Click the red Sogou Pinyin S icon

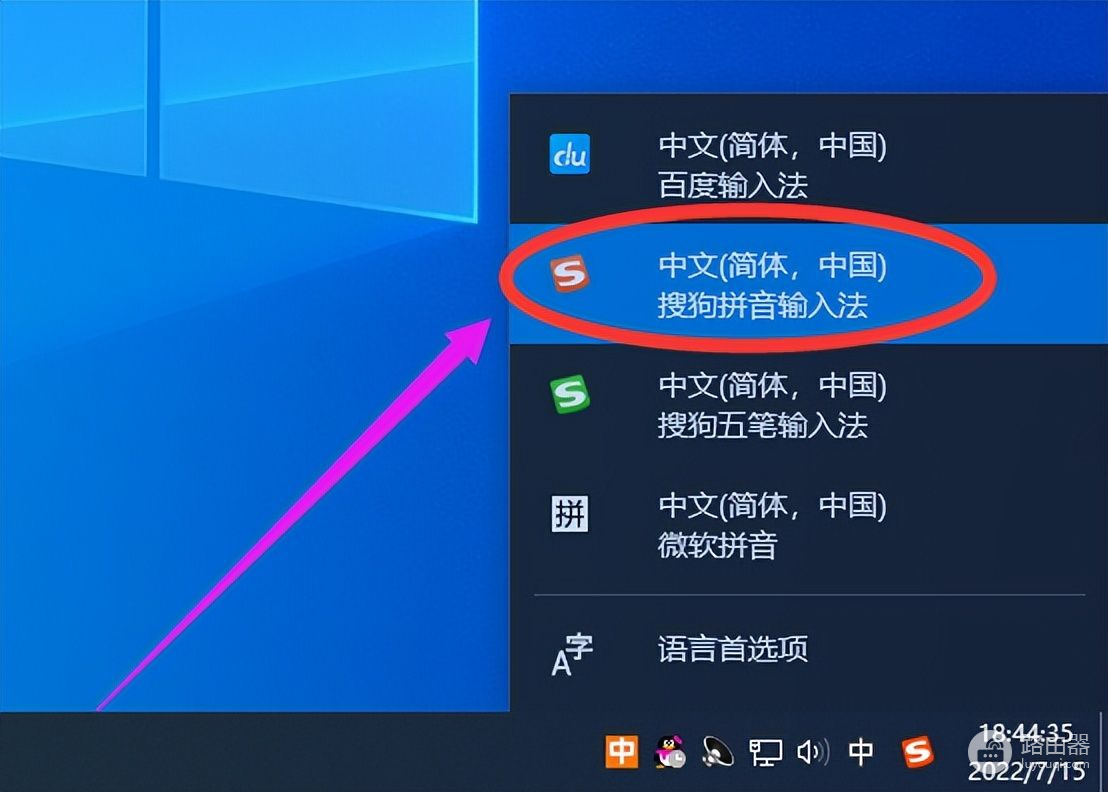coord(570,273)
